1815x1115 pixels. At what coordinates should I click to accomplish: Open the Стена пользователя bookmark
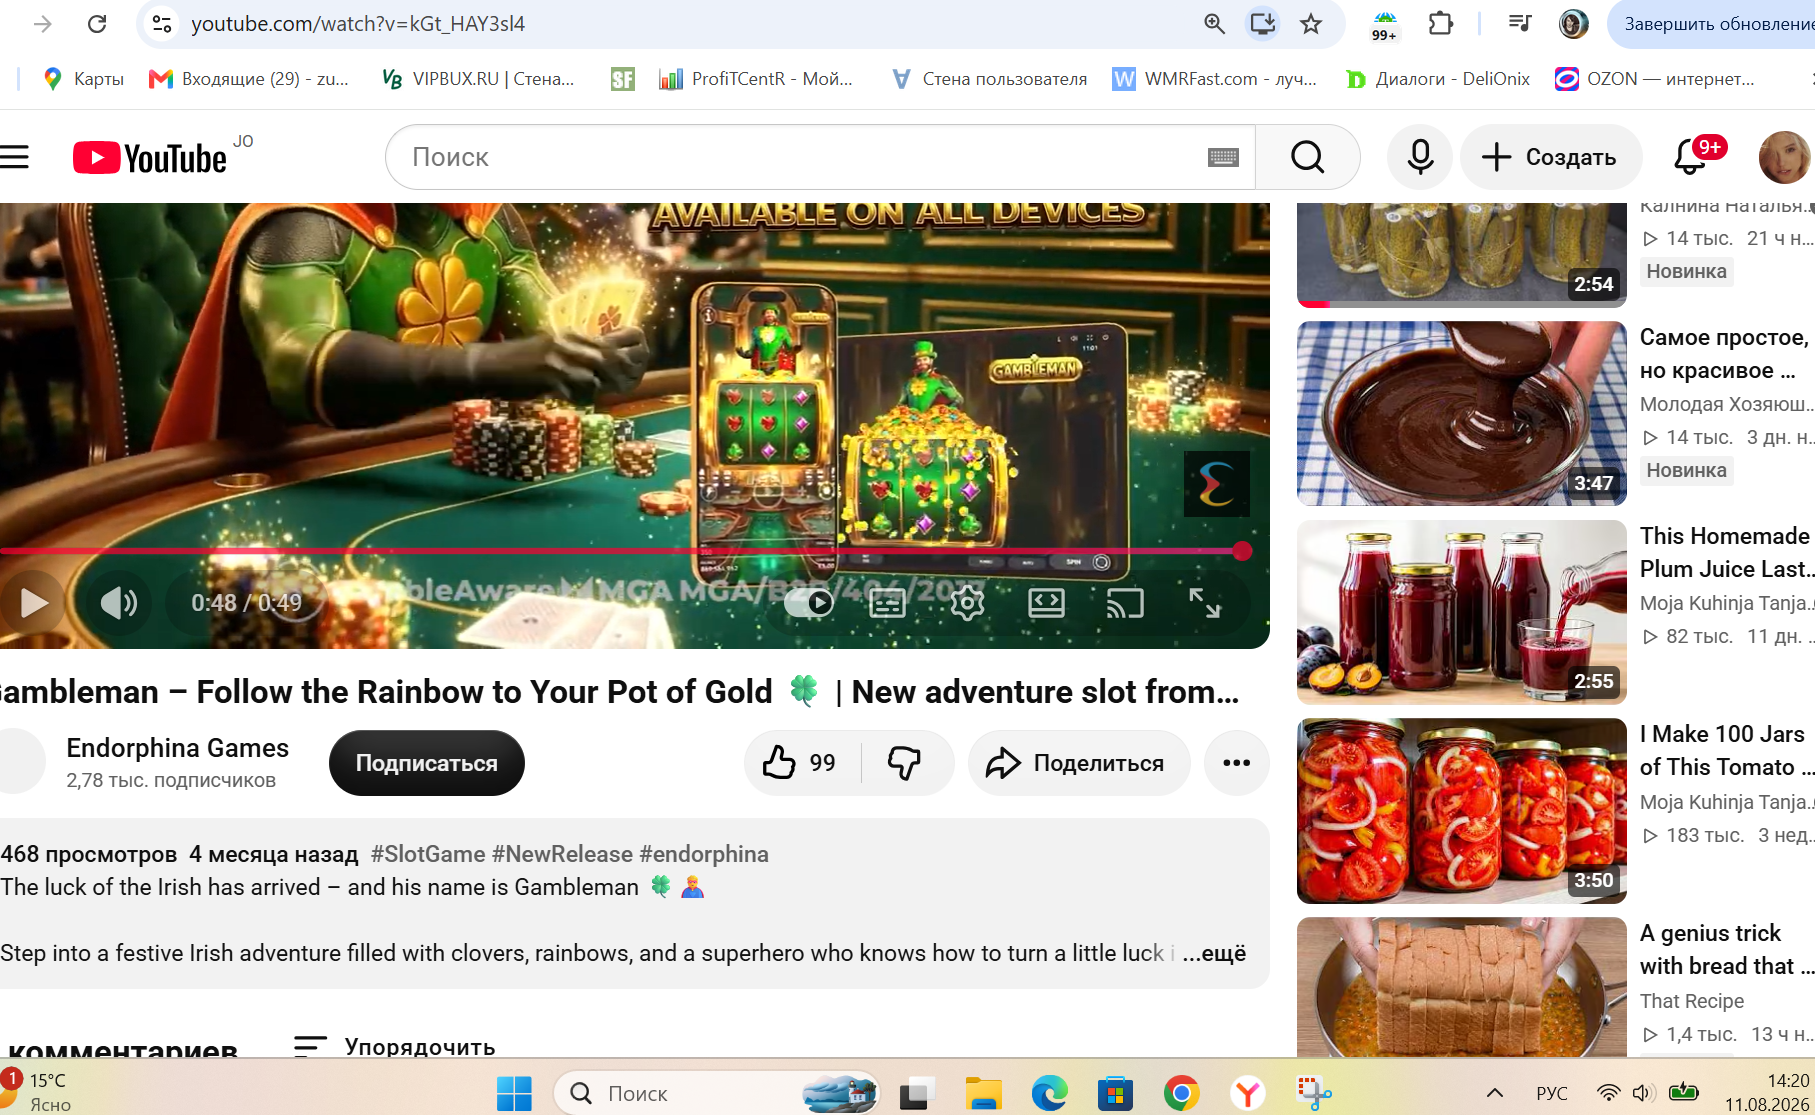[989, 79]
